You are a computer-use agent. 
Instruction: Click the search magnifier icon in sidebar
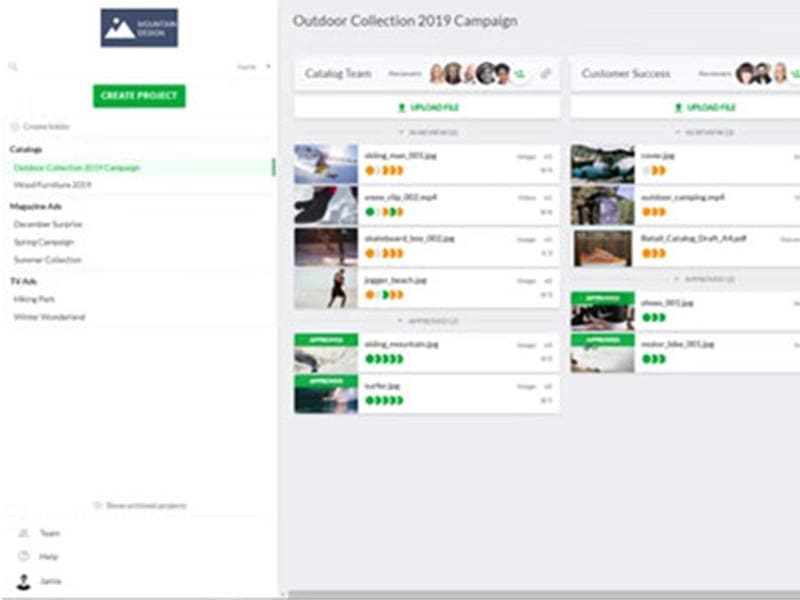[13, 66]
